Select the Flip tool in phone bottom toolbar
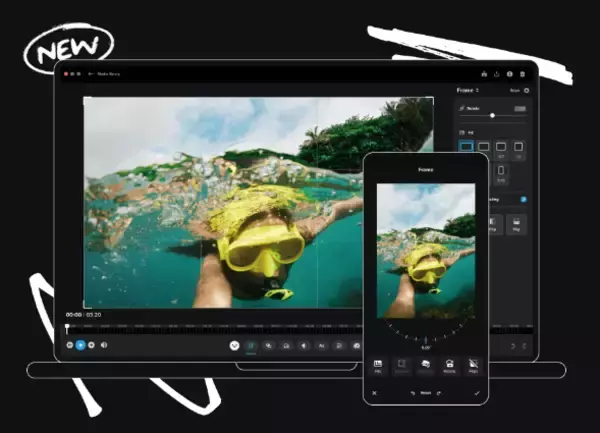 (473, 366)
